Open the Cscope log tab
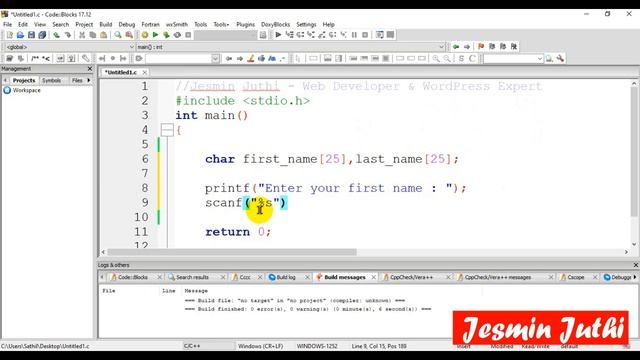 click(x=576, y=277)
